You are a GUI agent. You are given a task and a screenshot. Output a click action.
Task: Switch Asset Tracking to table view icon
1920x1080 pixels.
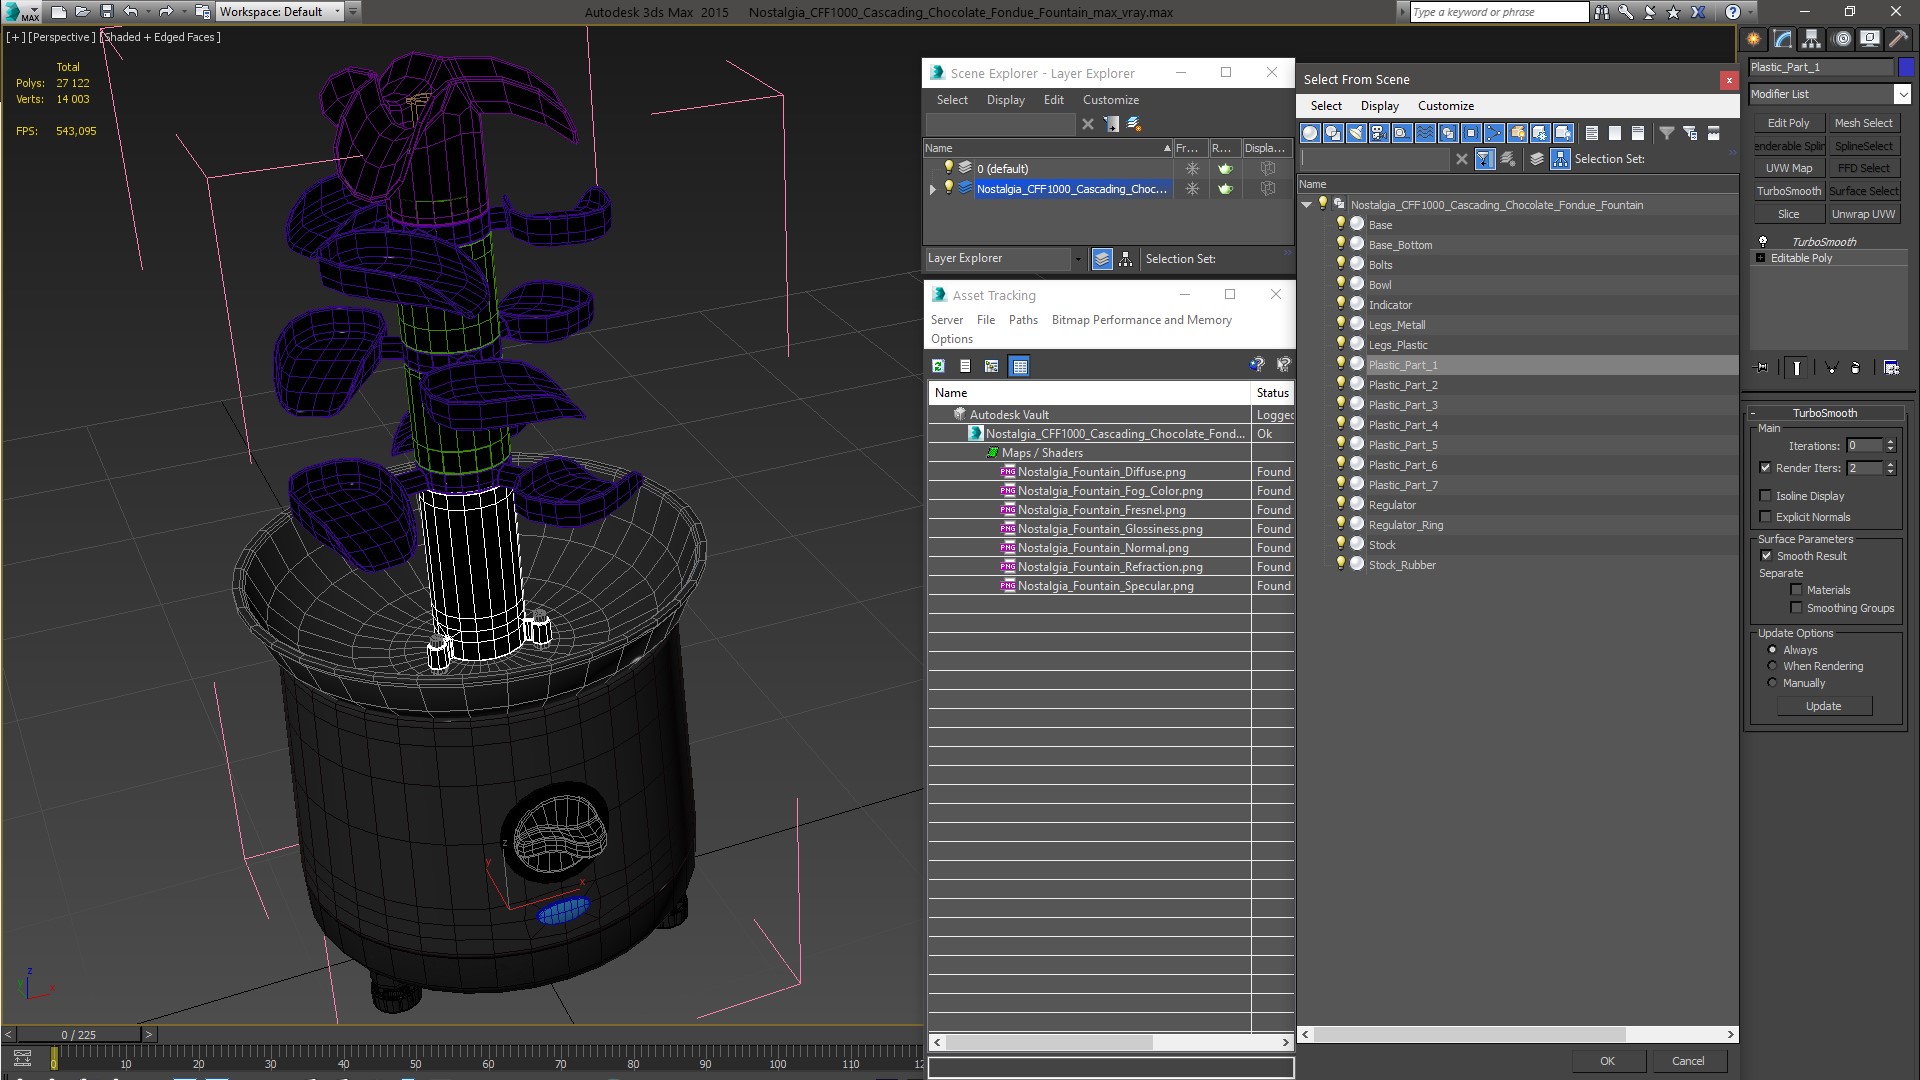(1019, 366)
